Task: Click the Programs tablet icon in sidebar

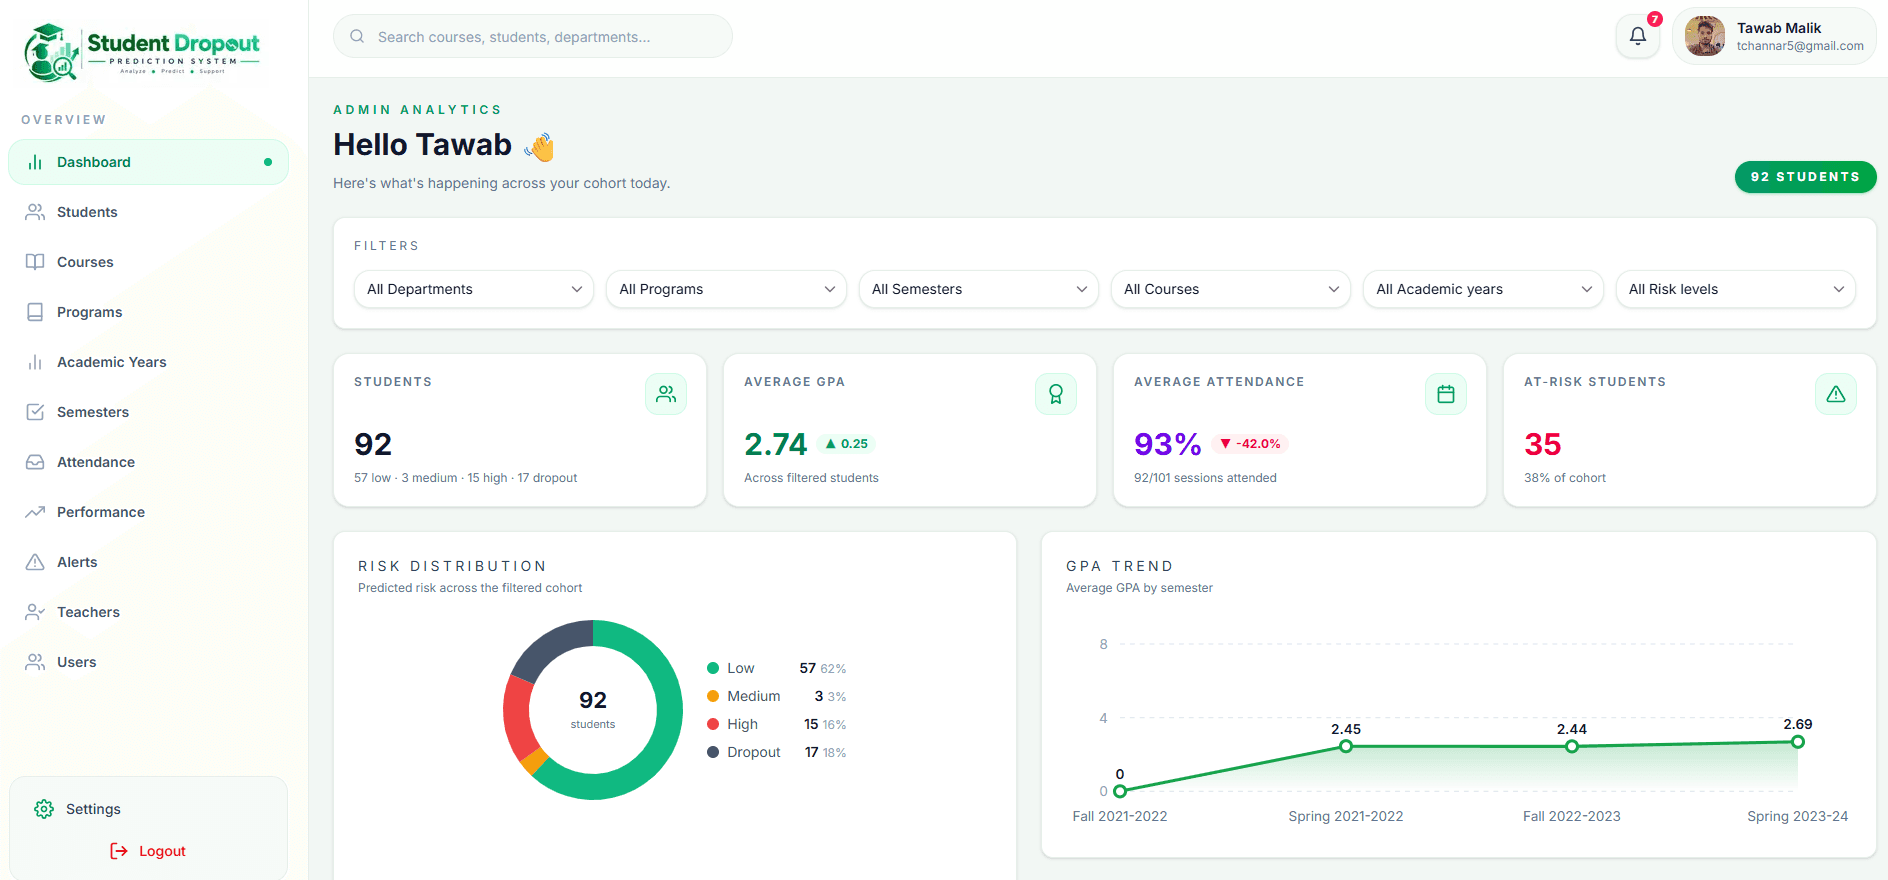Action: (x=35, y=312)
